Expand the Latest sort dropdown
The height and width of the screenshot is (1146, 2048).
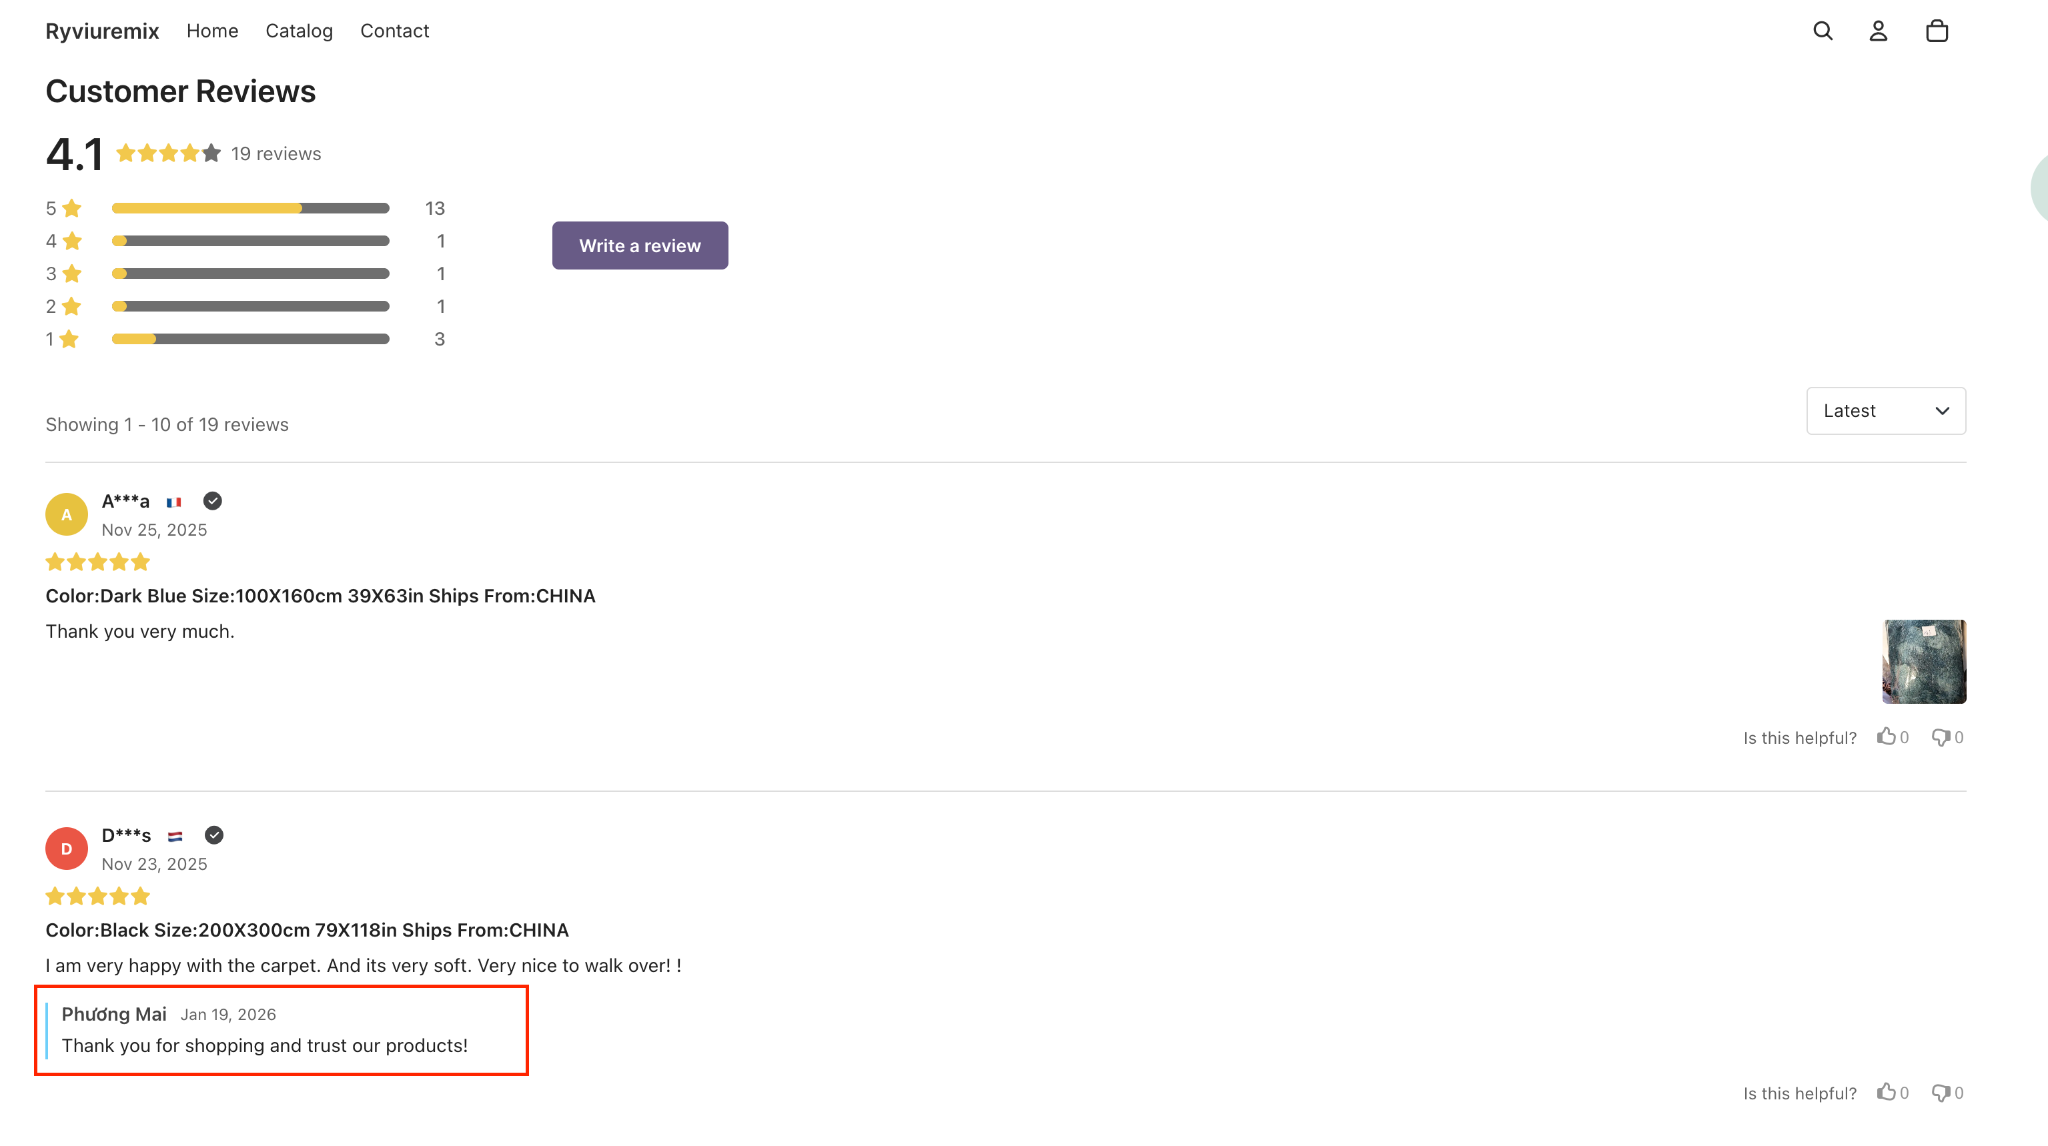click(x=1885, y=411)
